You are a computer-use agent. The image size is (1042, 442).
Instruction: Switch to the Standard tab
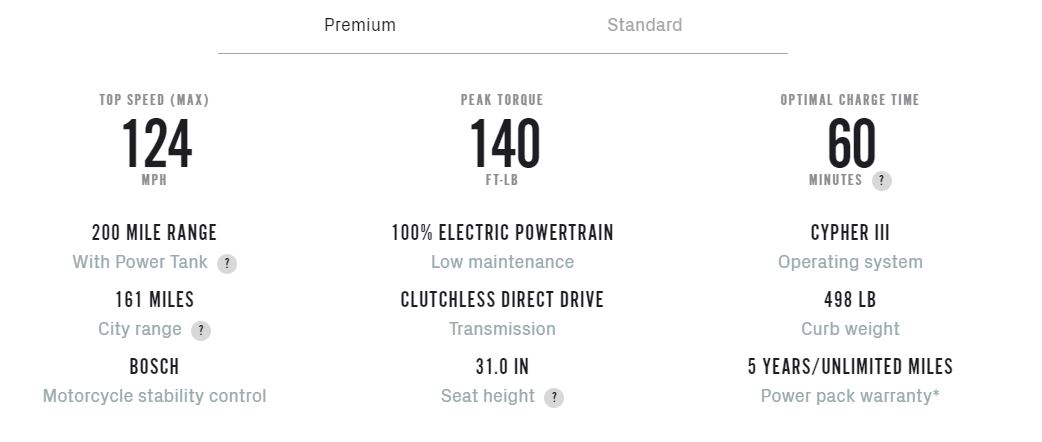(644, 25)
